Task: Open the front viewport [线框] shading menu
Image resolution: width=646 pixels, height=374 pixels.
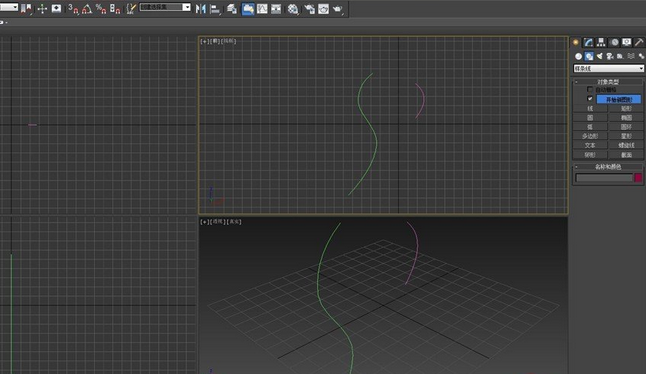Action: click(229, 41)
